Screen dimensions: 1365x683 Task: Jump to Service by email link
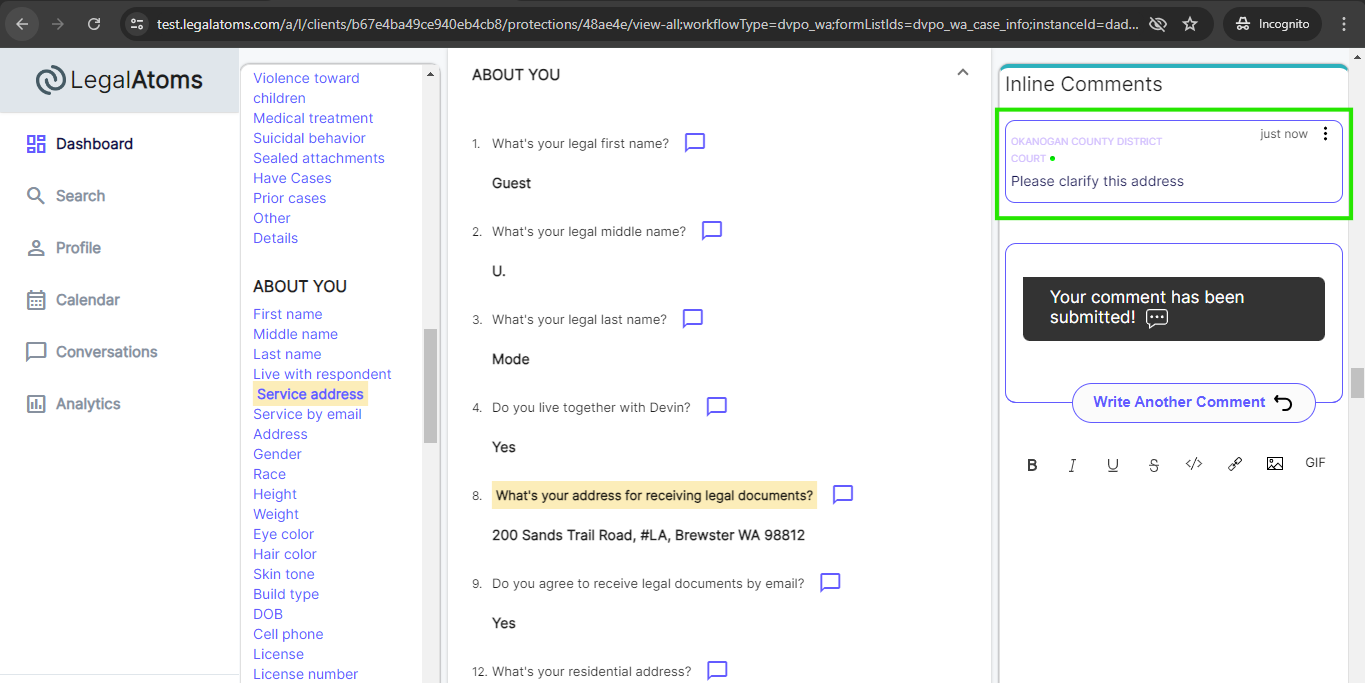(x=307, y=414)
